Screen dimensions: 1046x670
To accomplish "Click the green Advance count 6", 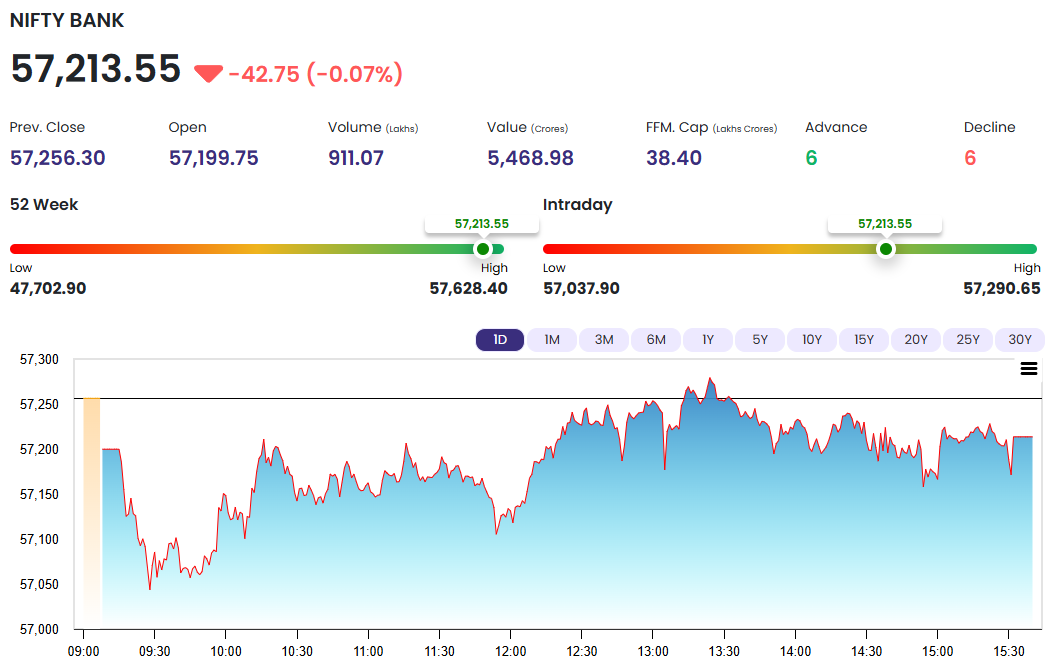I will click(811, 158).
